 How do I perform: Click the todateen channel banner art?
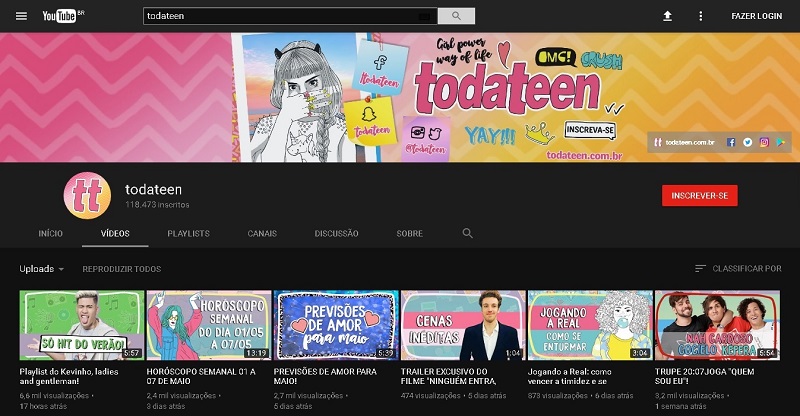click(x=400, y=97)
